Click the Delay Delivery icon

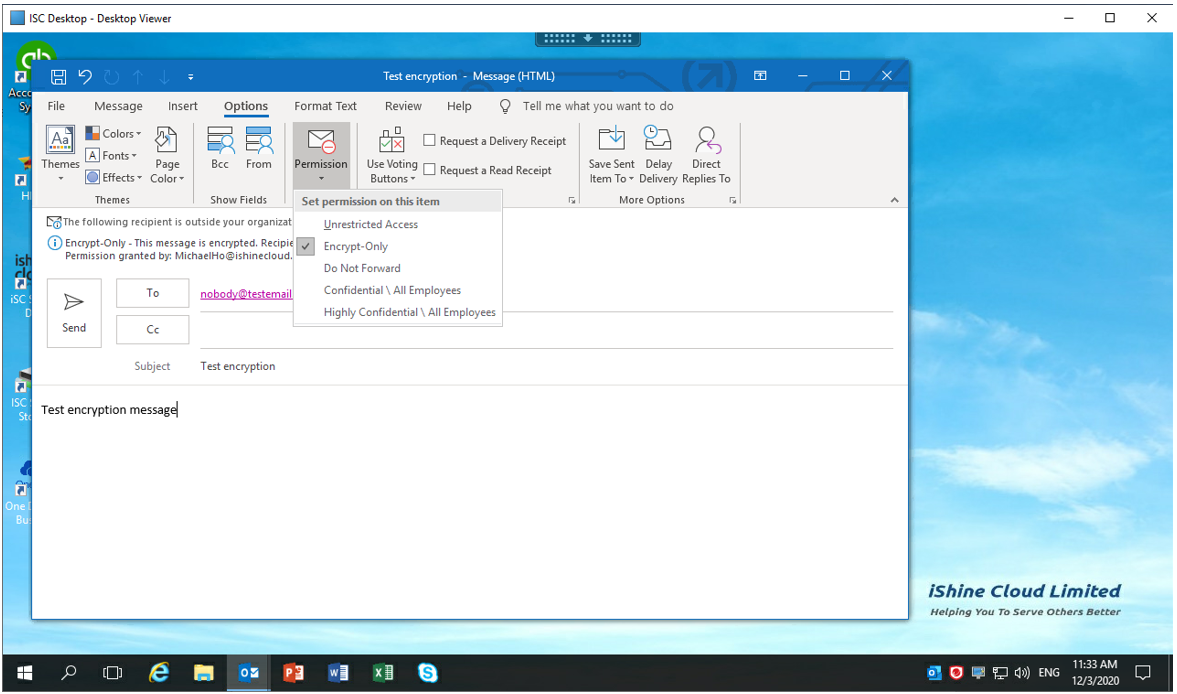click(x=658, y=155)
